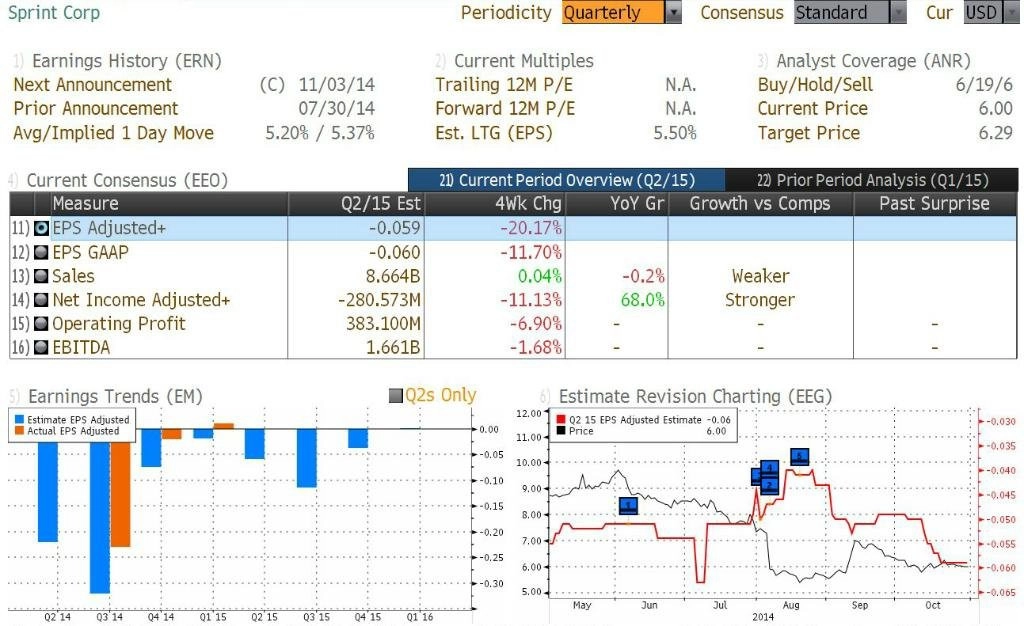Click Sales estimate 8.664B

pyautogui.click(x=392, y=276)
